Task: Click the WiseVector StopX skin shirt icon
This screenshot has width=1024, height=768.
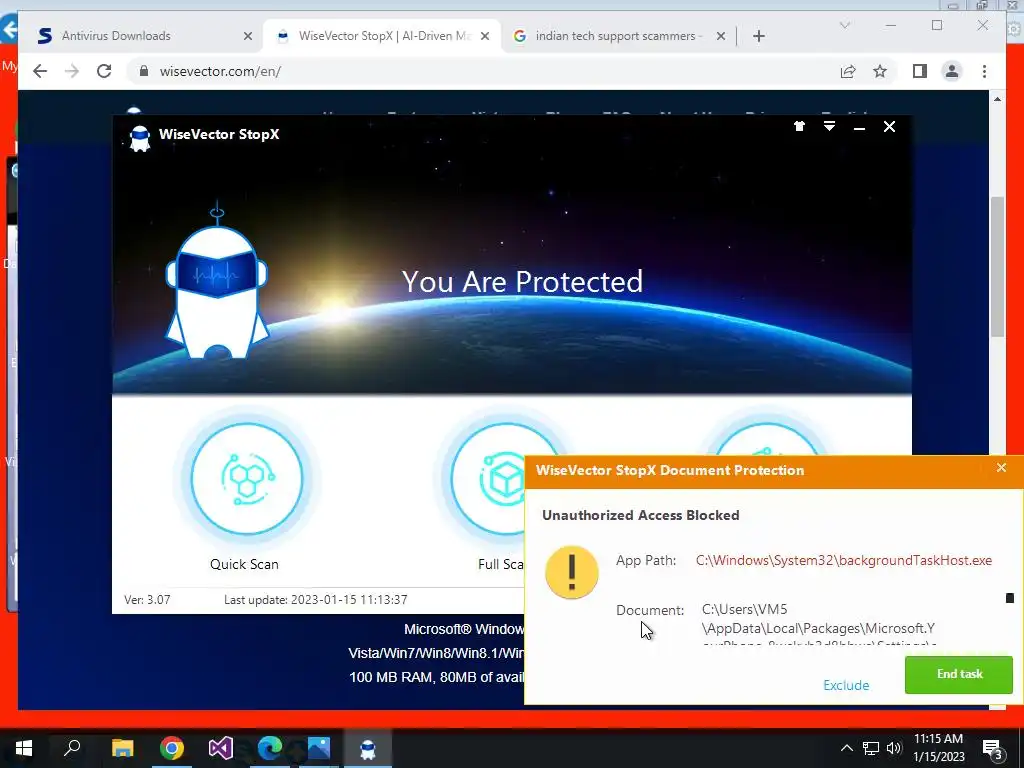Action: point(799,127)
